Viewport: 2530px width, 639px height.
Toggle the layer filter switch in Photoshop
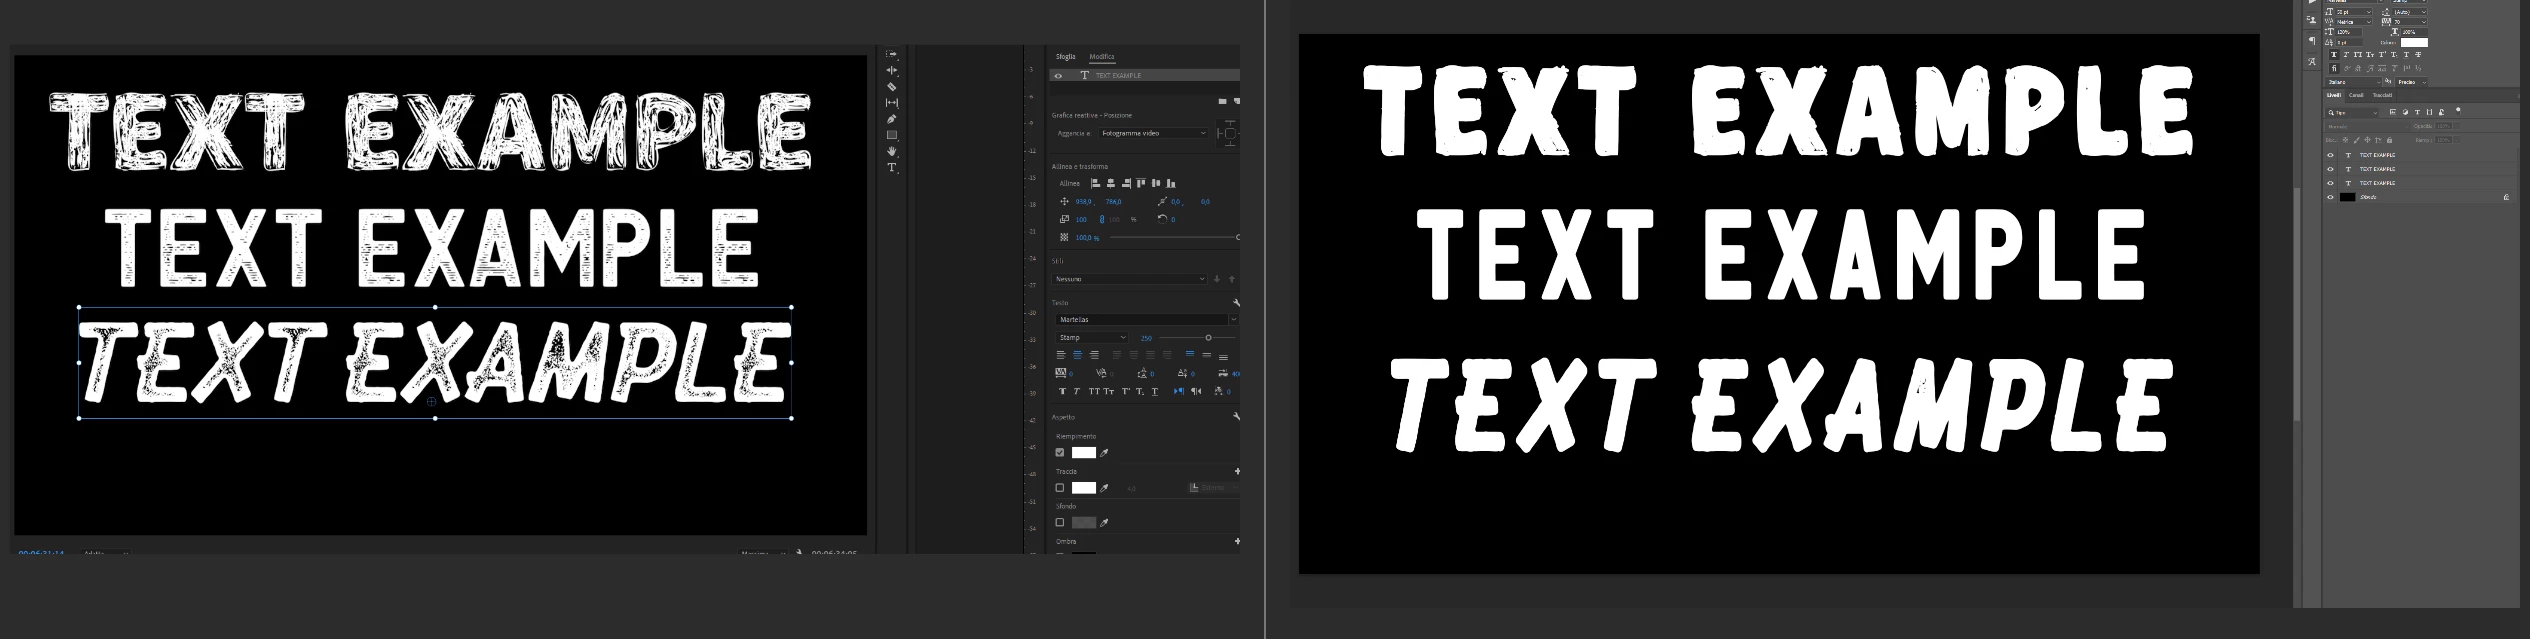click(2458, 111)
